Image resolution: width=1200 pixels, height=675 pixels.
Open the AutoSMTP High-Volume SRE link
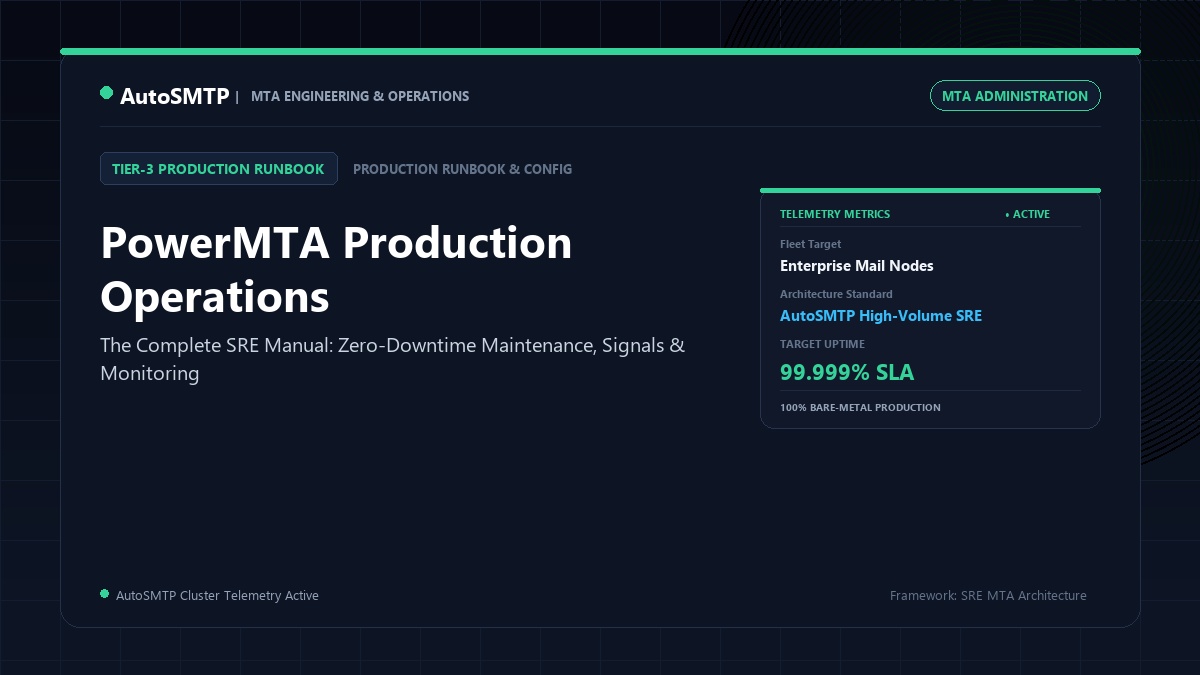click(x=881, y=316)
